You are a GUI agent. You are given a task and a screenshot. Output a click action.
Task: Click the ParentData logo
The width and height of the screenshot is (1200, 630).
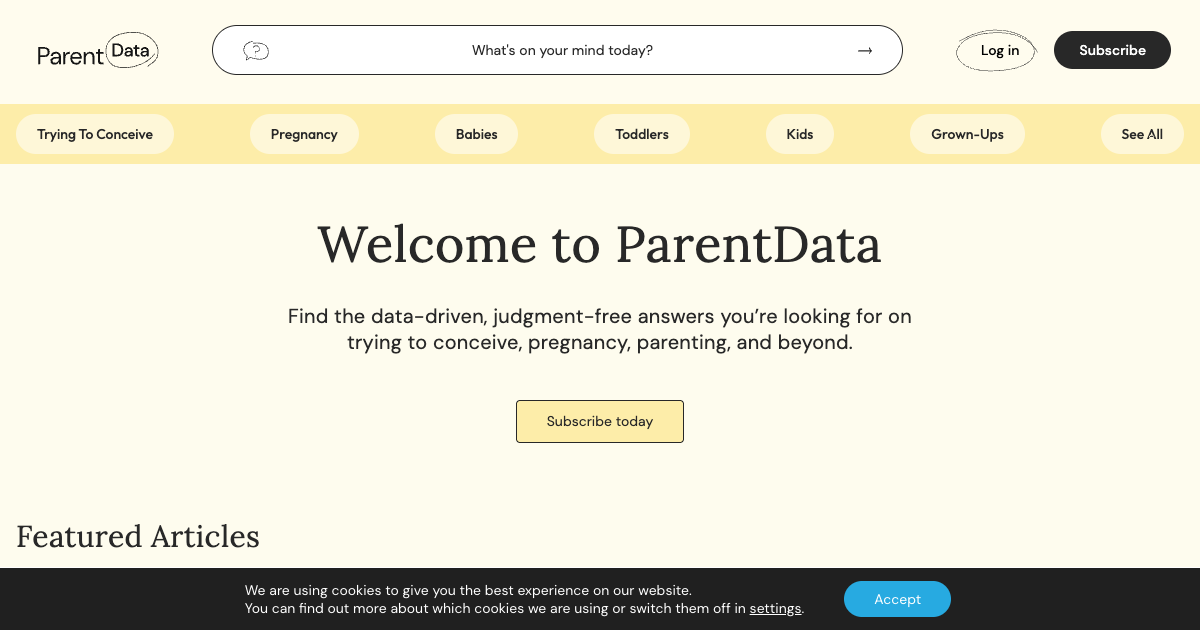97,50
